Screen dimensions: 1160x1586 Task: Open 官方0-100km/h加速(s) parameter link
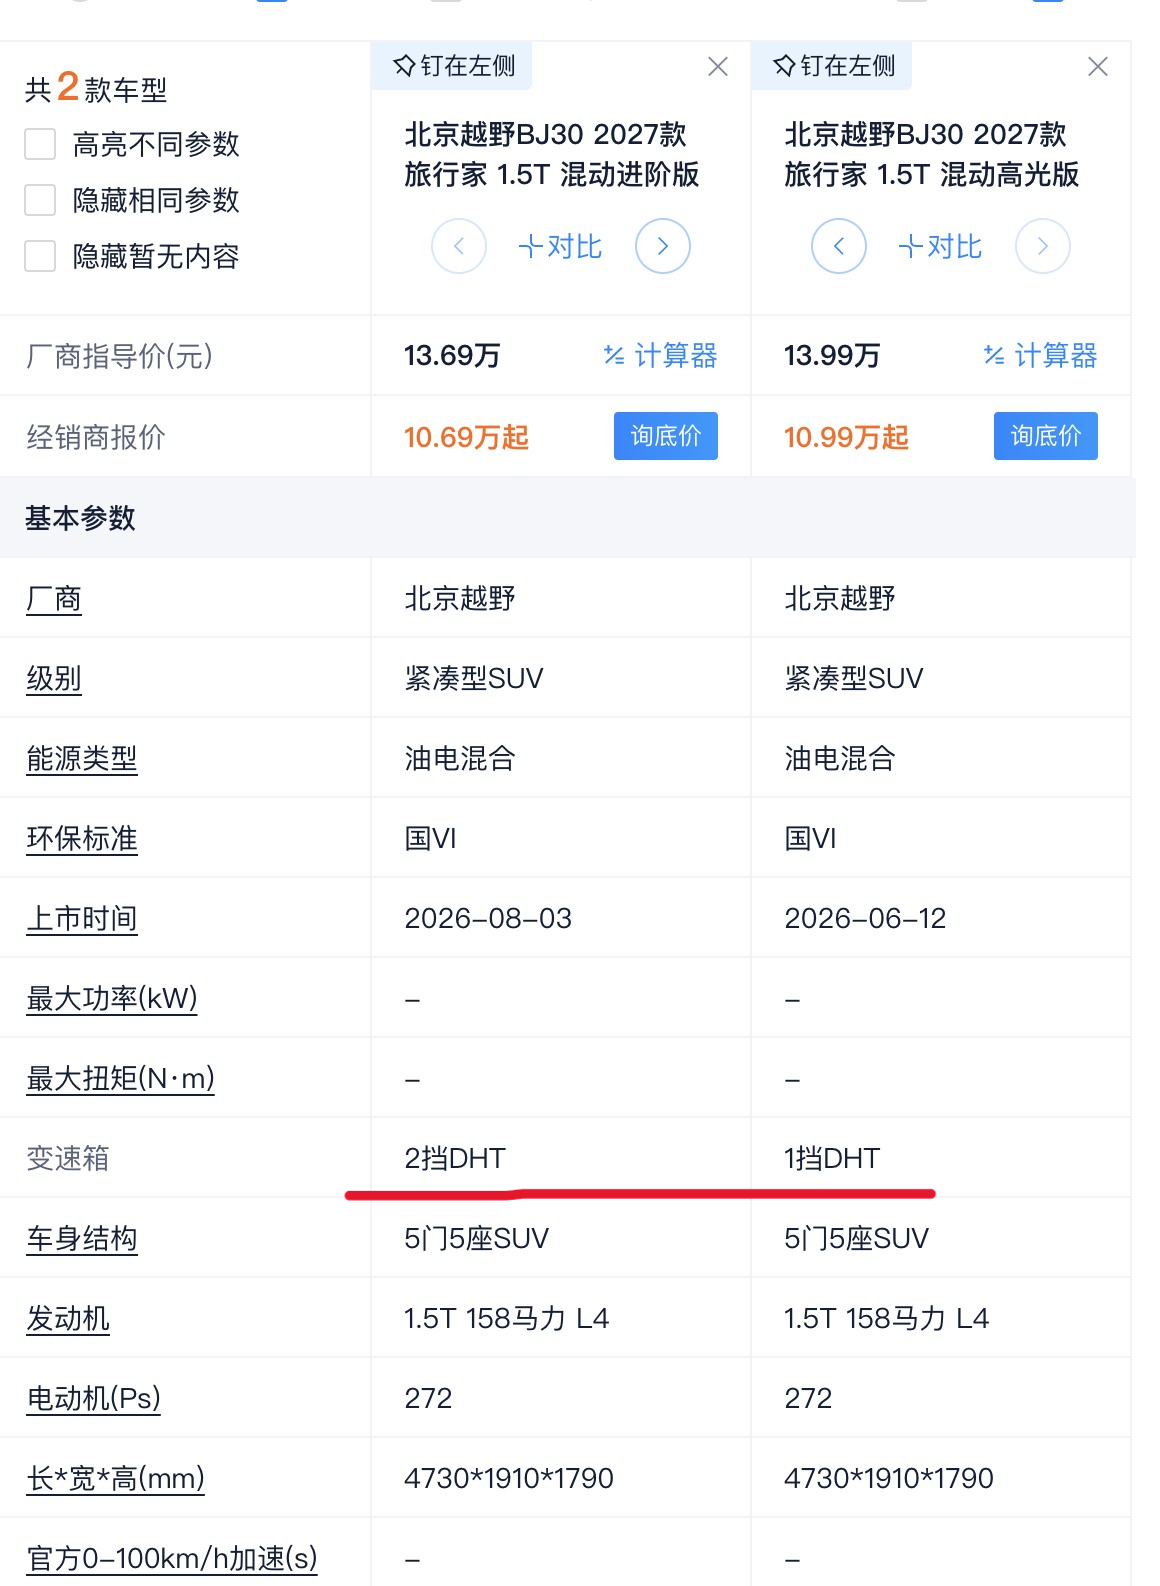click(172, 1559)
